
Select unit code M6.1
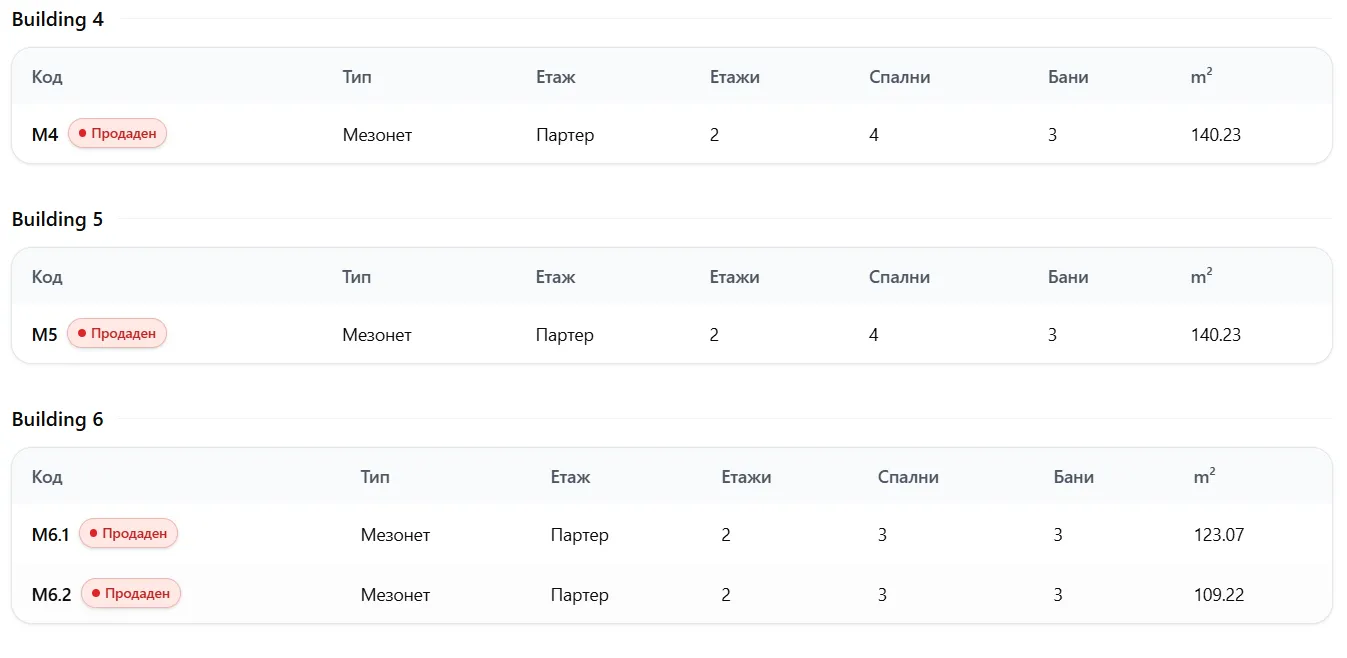tap(51, 535)
